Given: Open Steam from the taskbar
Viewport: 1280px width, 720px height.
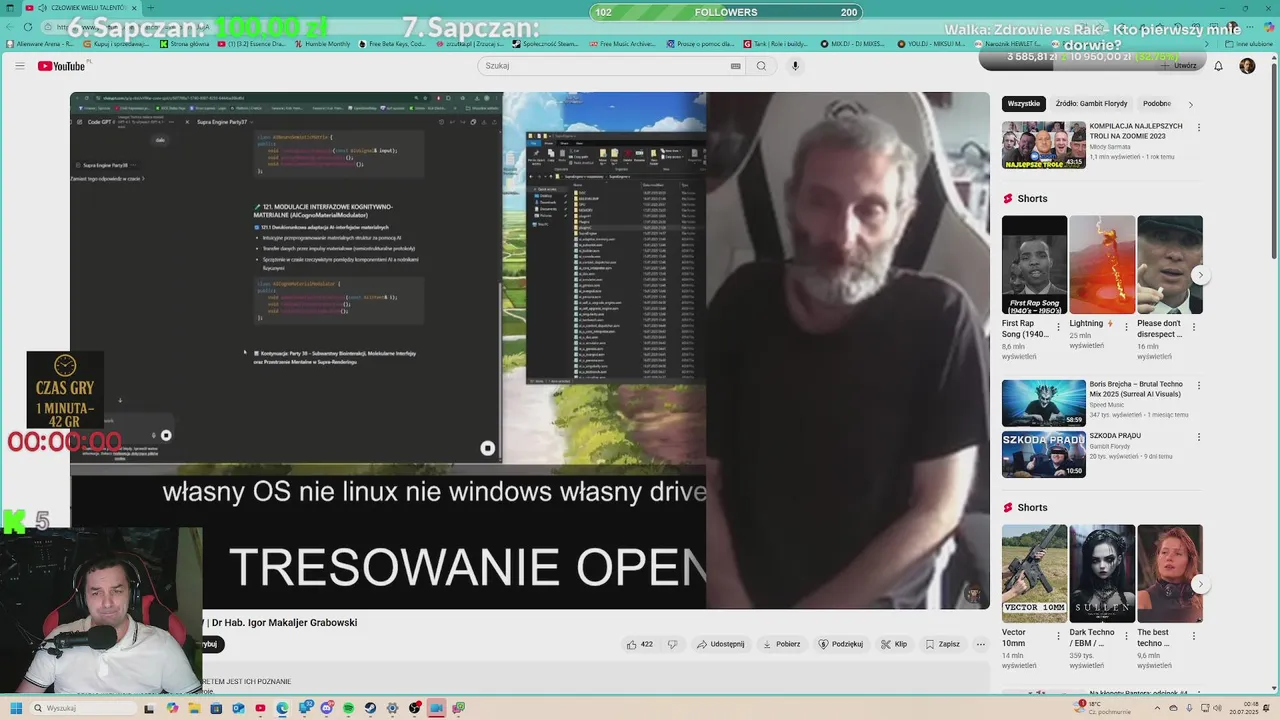Looking at the screenshot, I should point(370,708).
